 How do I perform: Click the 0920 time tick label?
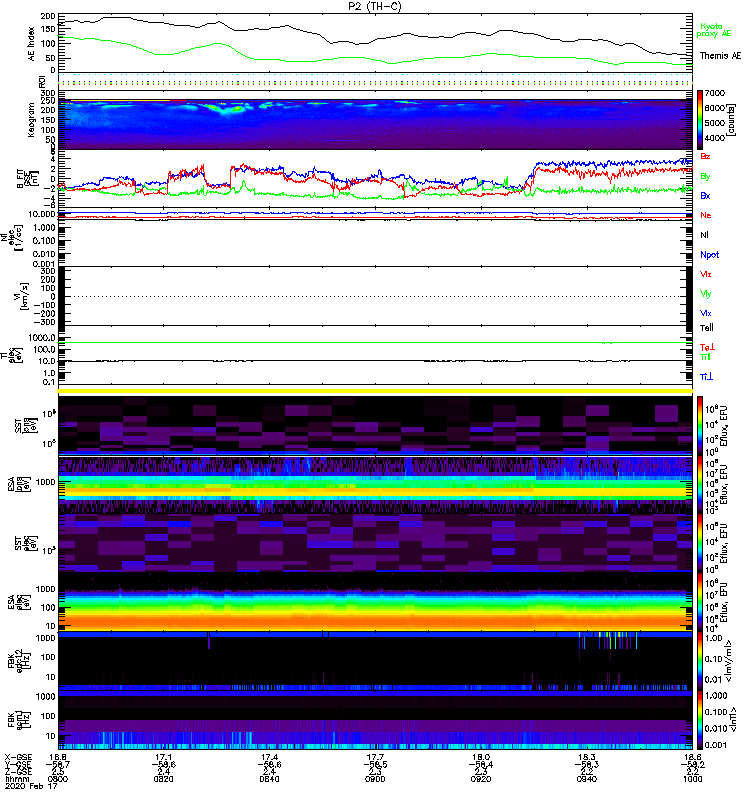(x=481, y=779)
